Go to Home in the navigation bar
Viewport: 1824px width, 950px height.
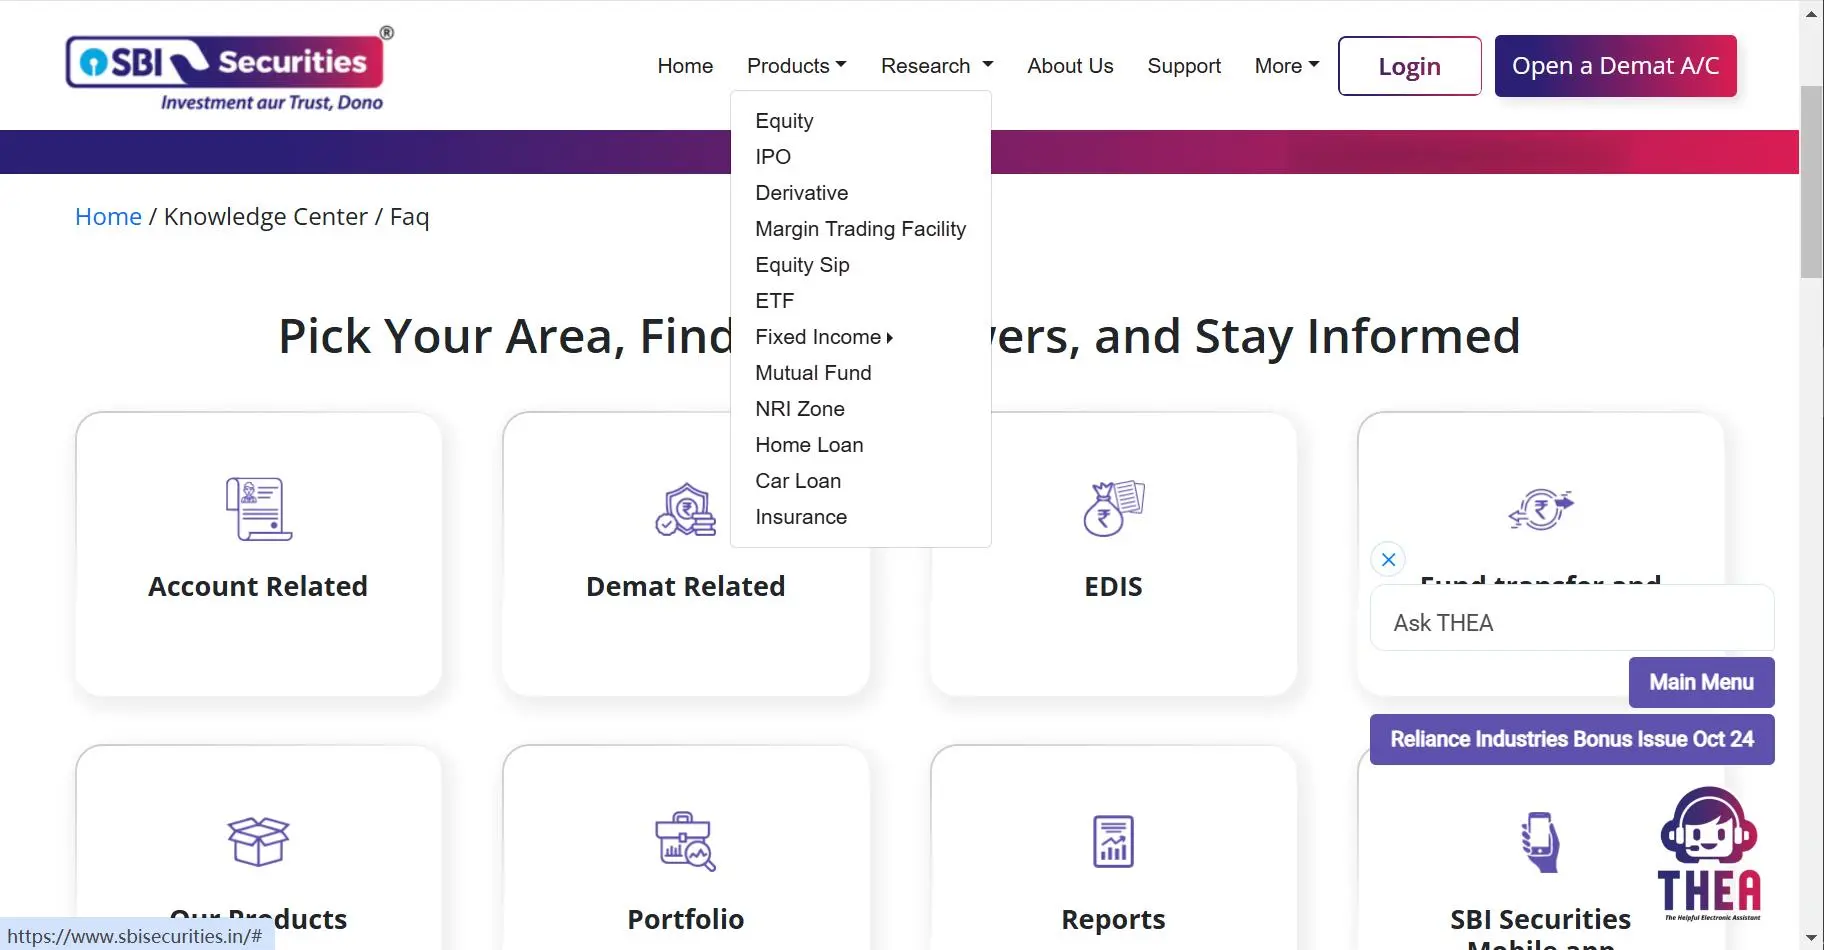coord(685,66)
